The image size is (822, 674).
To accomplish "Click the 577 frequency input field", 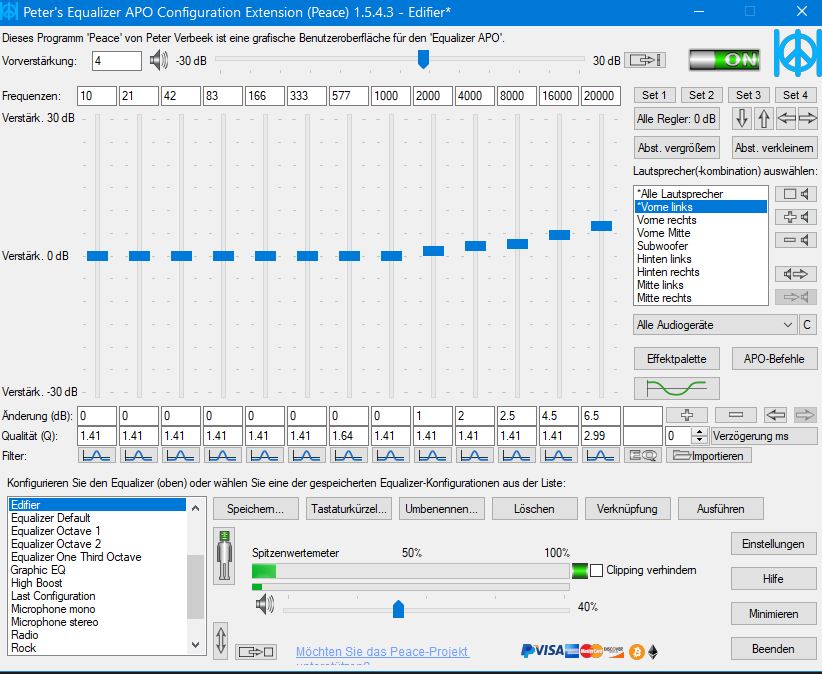I will (x=349, y=96).
